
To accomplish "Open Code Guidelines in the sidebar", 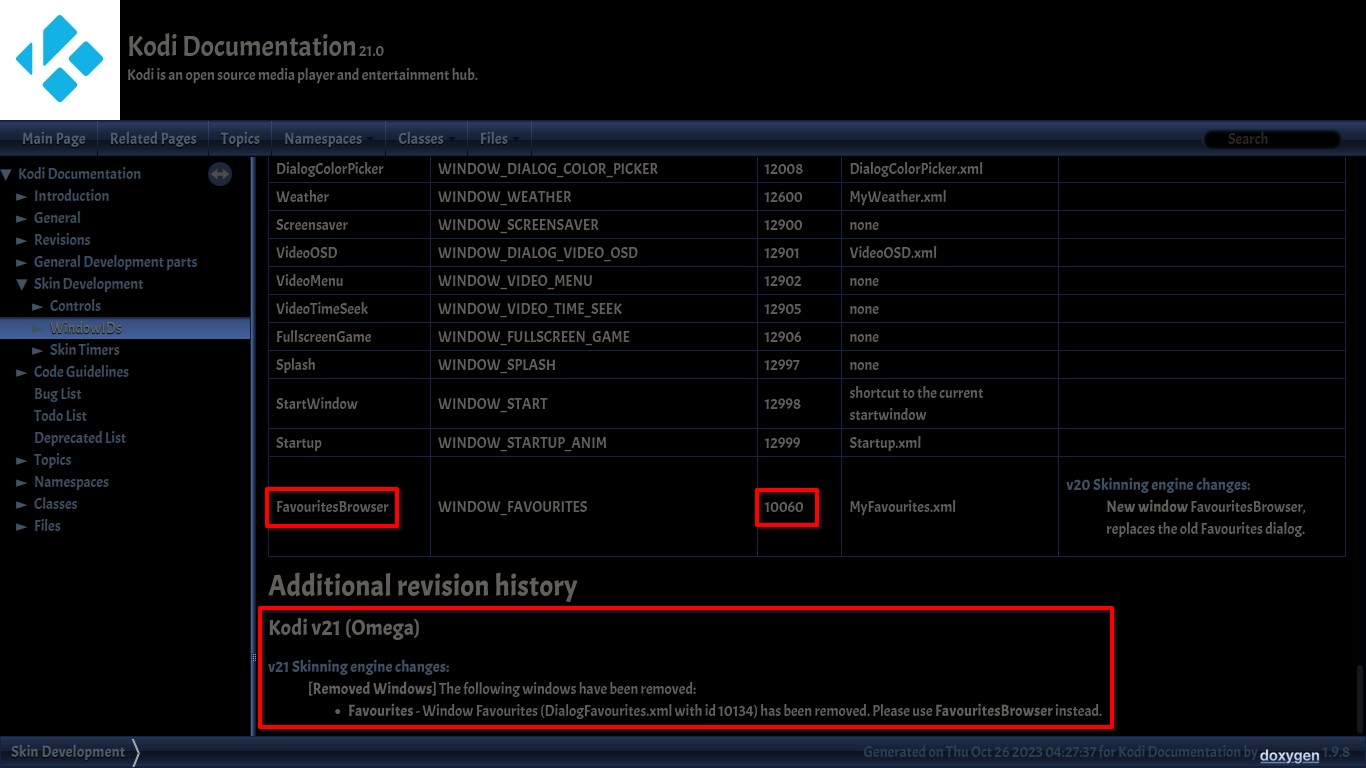I will pos(81,372).
